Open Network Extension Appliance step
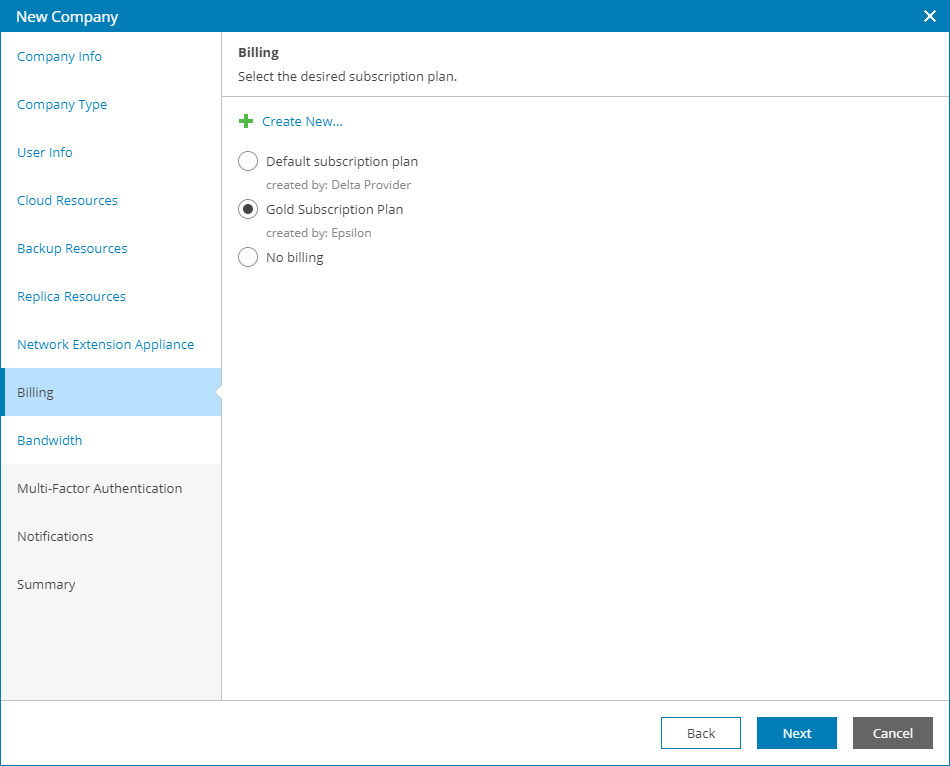The image size is (950, 766). [105, 344]
